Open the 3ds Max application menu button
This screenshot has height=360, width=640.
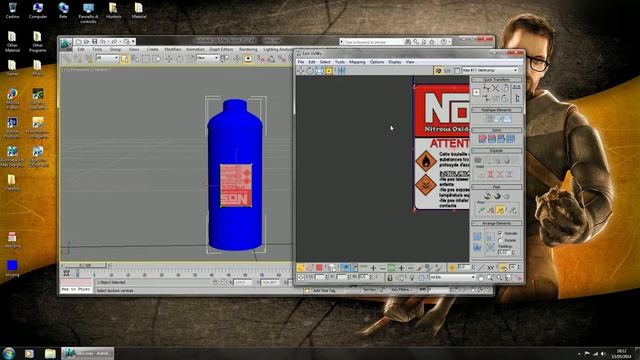point(66,43)
